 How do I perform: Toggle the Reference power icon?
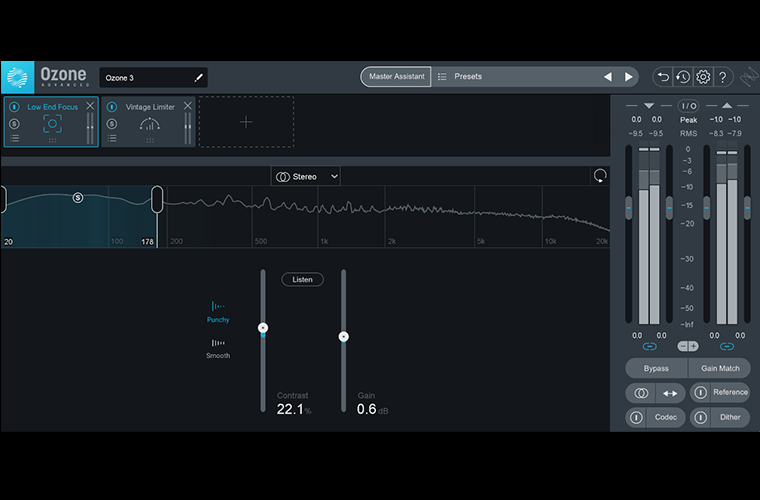700,392
